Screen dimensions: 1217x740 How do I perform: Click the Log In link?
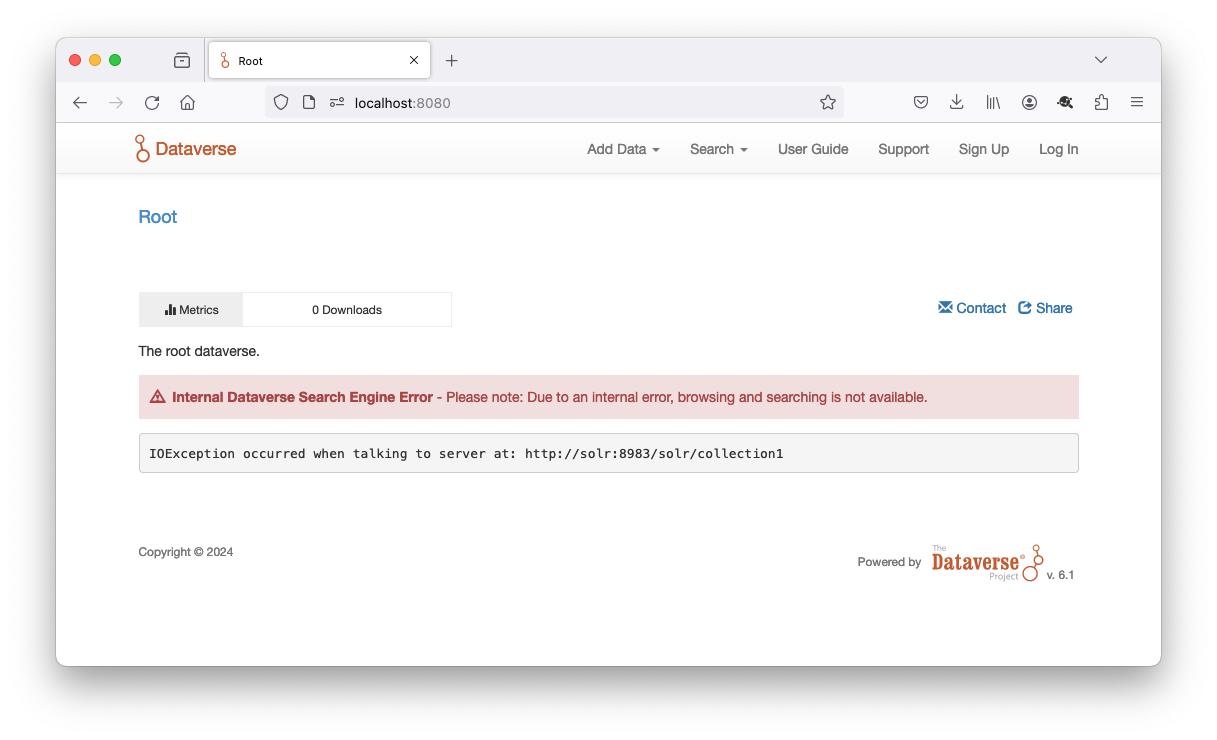[x=1058, y=149]
